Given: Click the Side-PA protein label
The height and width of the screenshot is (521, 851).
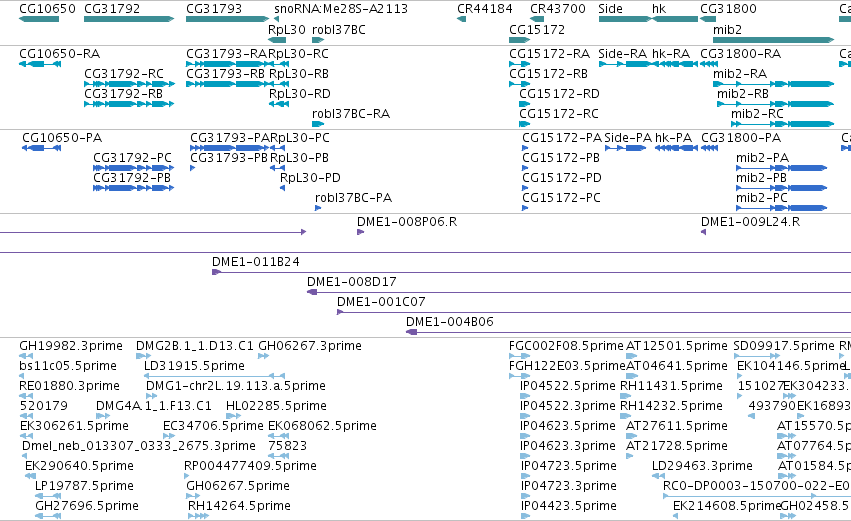Looking at the screenshot, I should point(628,138).
